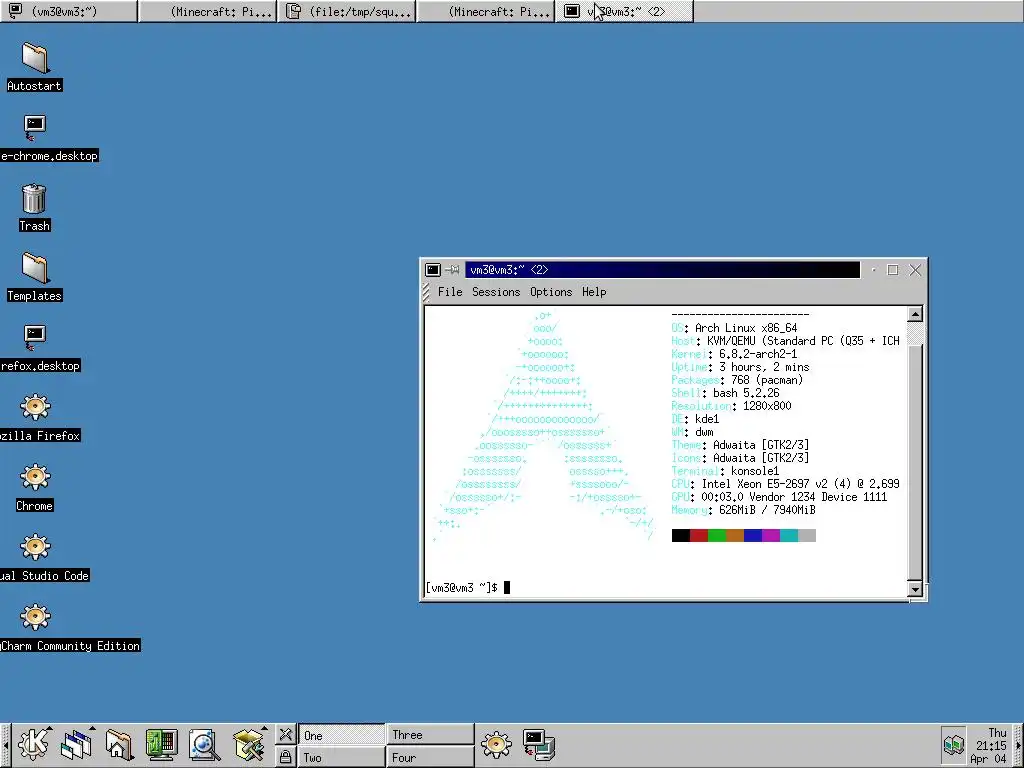Open the Trash icon on the desktop
The width and height of the screenshot is (1024, 768).
click(x=34, y=207)
